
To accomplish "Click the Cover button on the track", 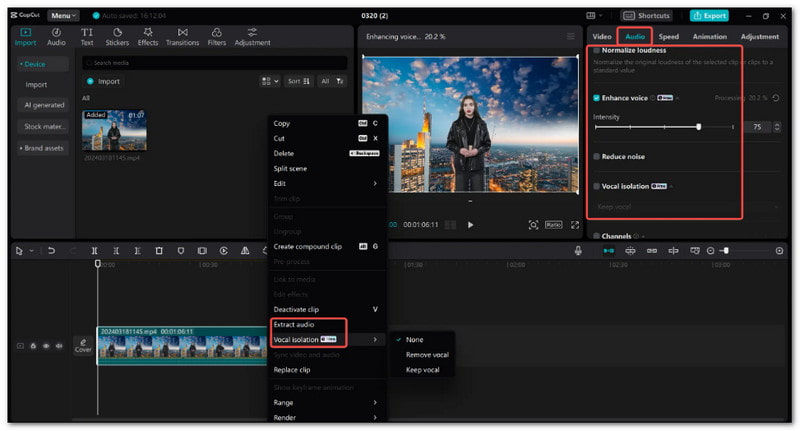I will point(83,346).
